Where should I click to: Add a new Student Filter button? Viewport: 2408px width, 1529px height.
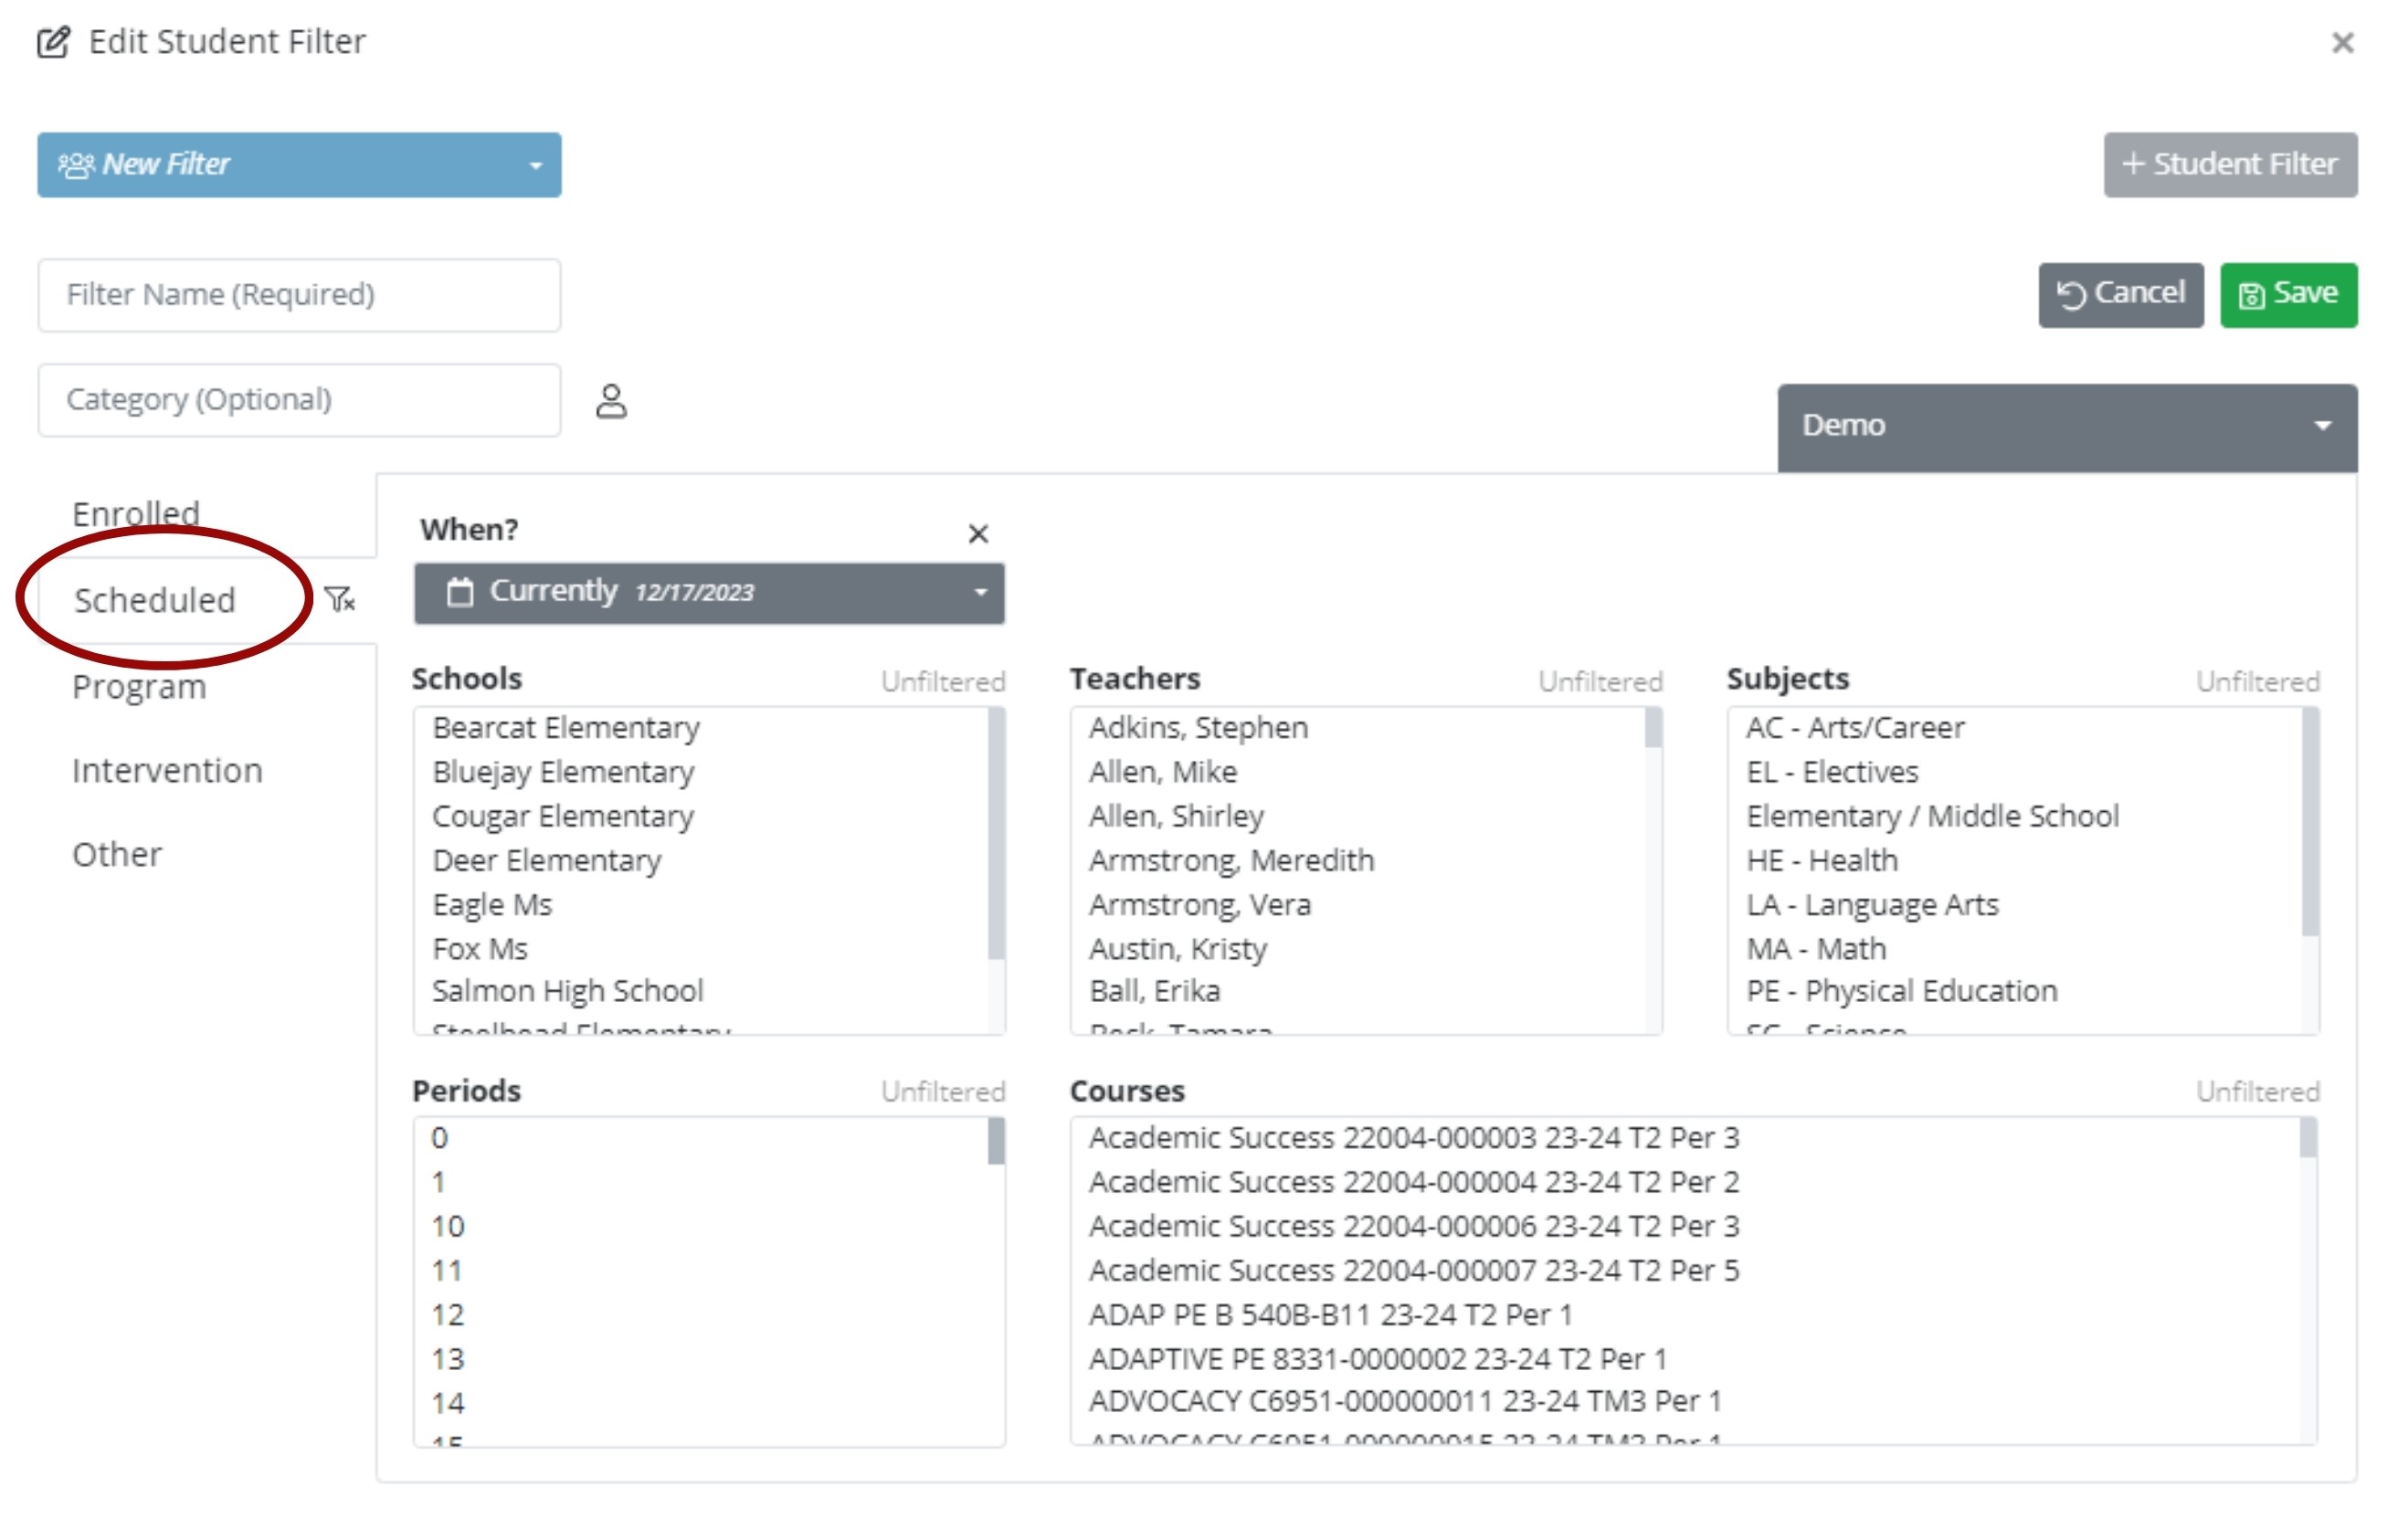tap(2229, 165)
